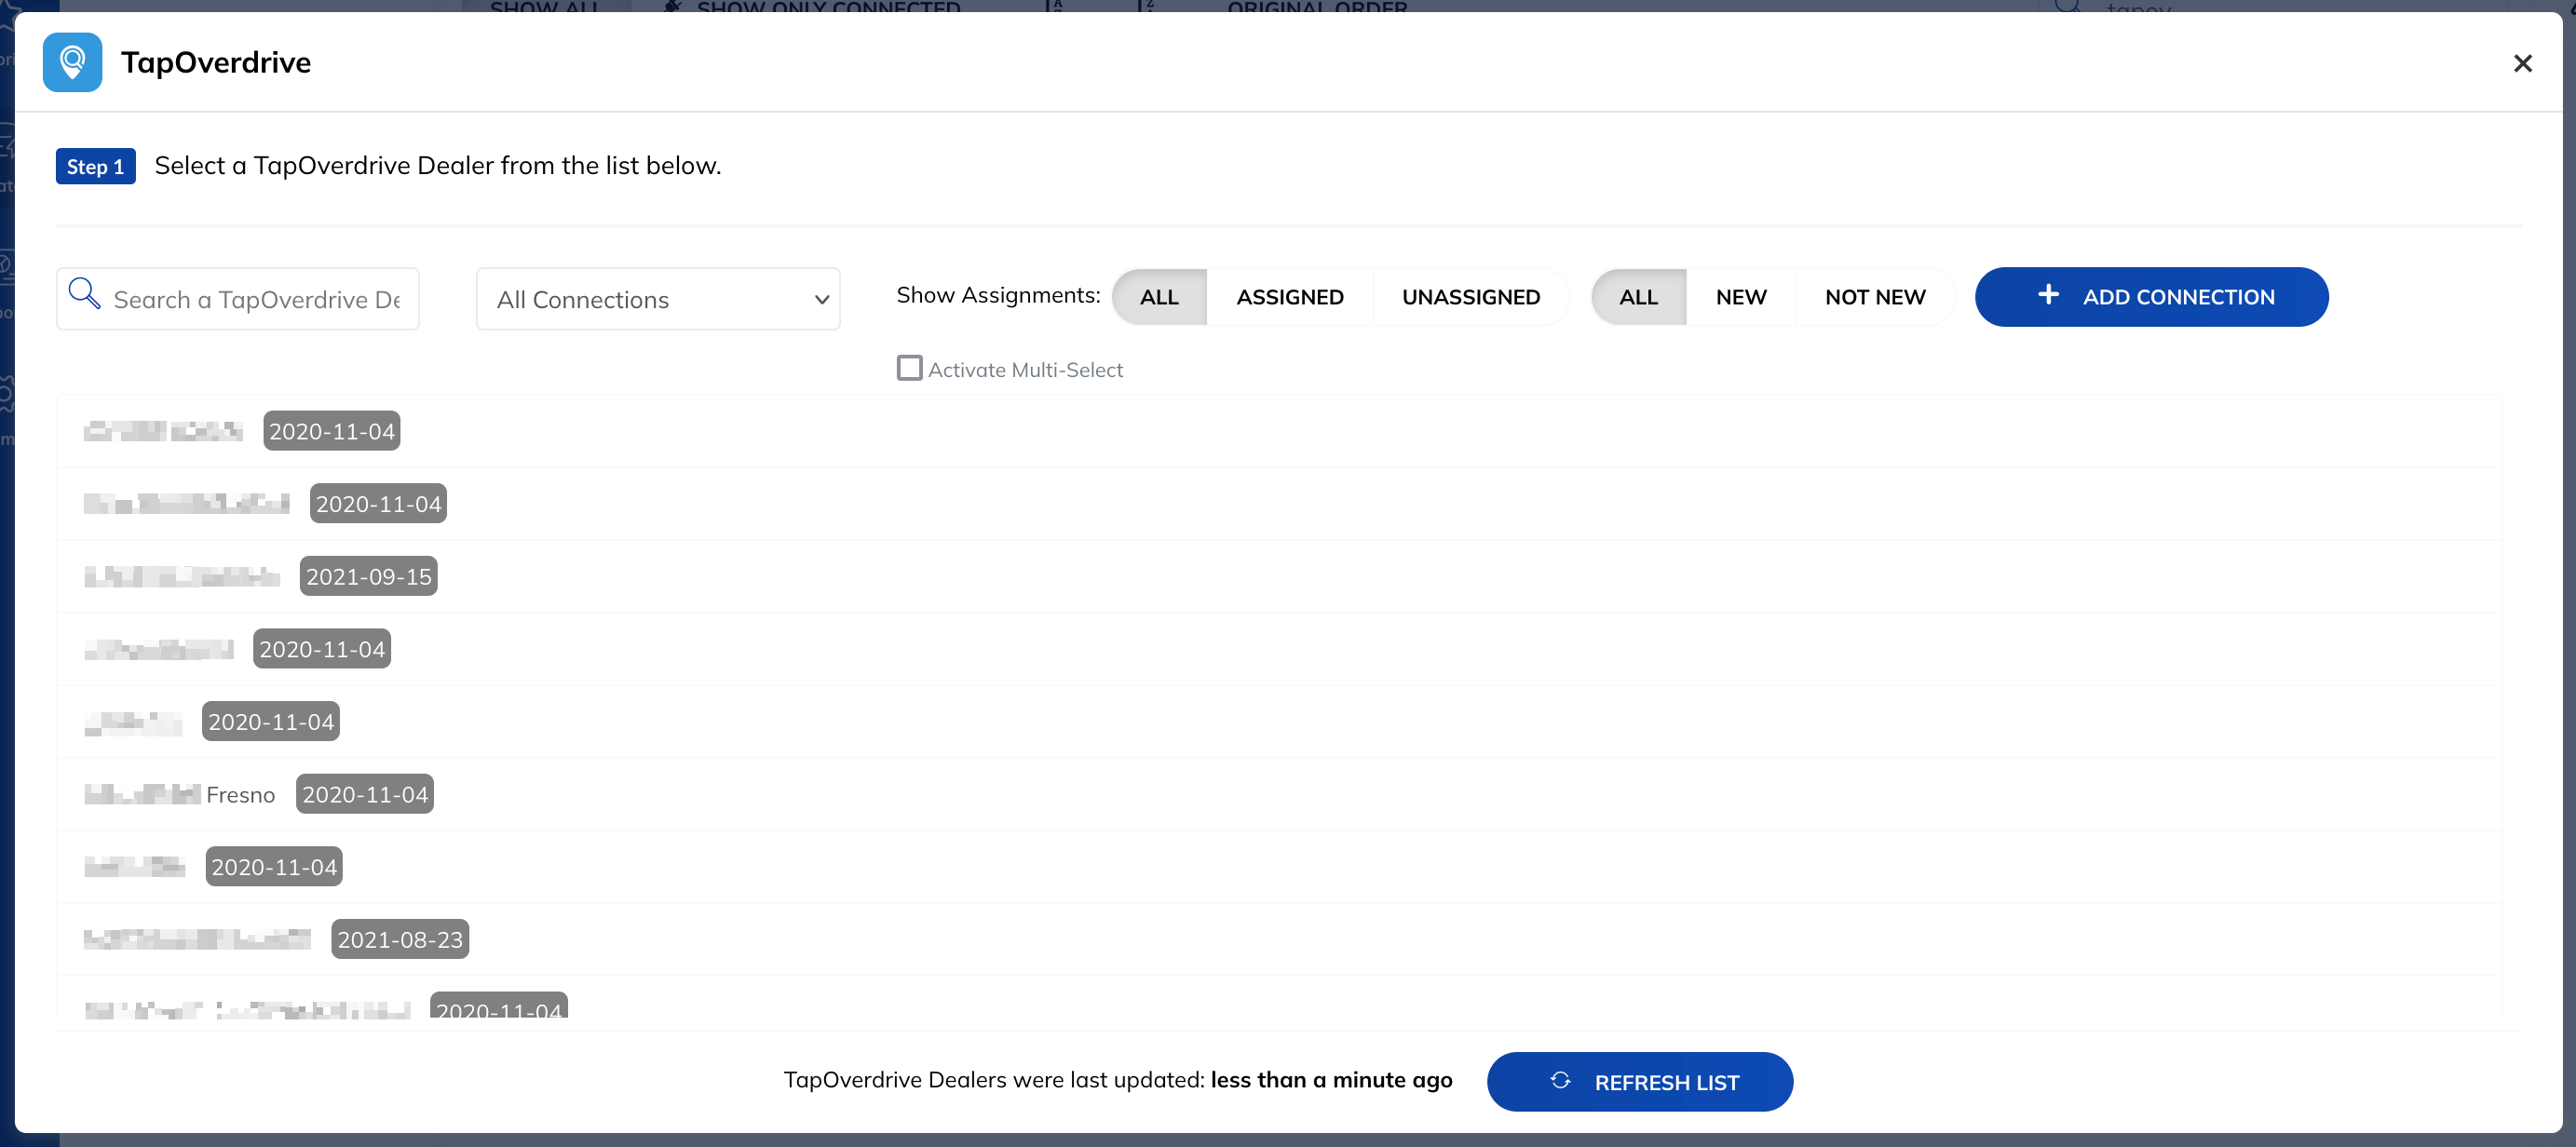This screenshot has width=2576, height=1147.
Task: Select ALL in Show Assignments
Action: pyautogui.click(x=1159, y=297)
